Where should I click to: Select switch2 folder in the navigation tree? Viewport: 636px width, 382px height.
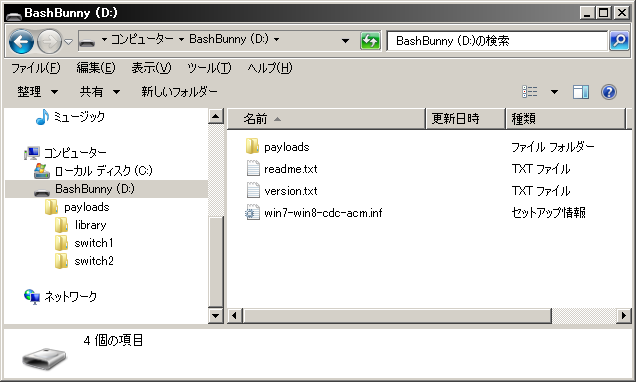coord(94,261)
